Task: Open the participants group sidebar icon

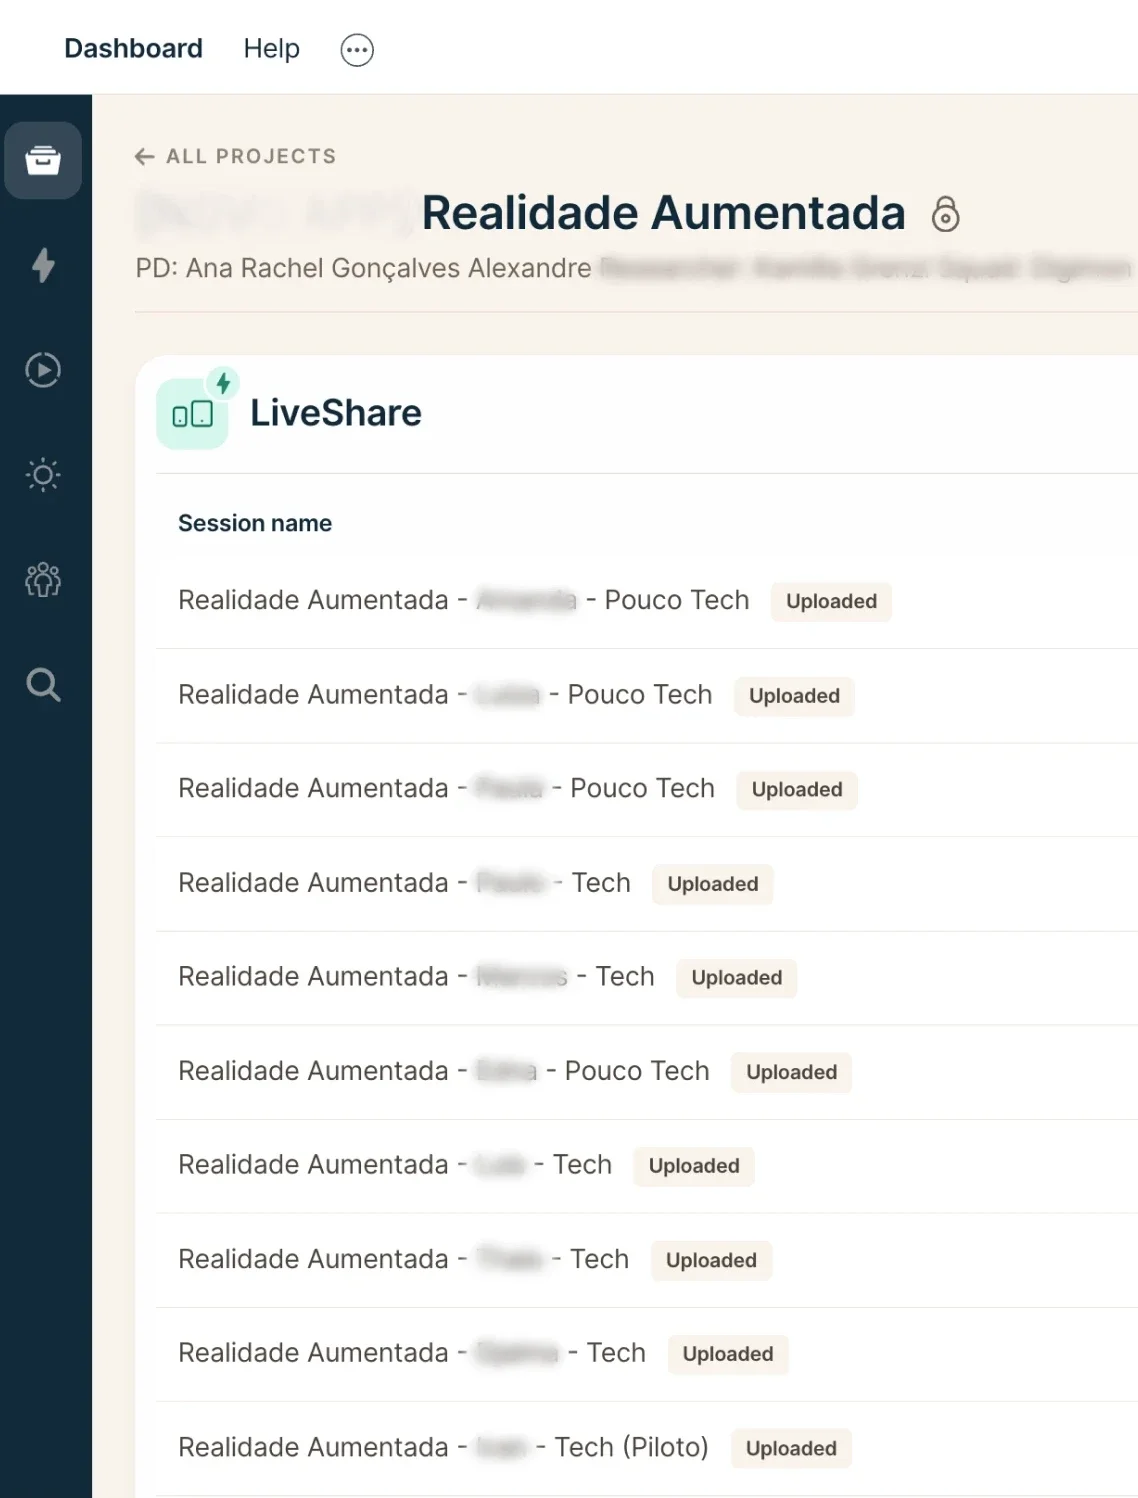Action: point(43,580)
